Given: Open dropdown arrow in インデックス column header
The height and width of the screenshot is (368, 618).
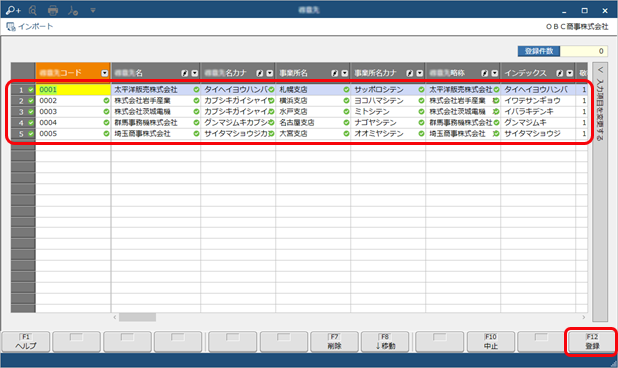Looking at the screenshot, I should [570, 73].
